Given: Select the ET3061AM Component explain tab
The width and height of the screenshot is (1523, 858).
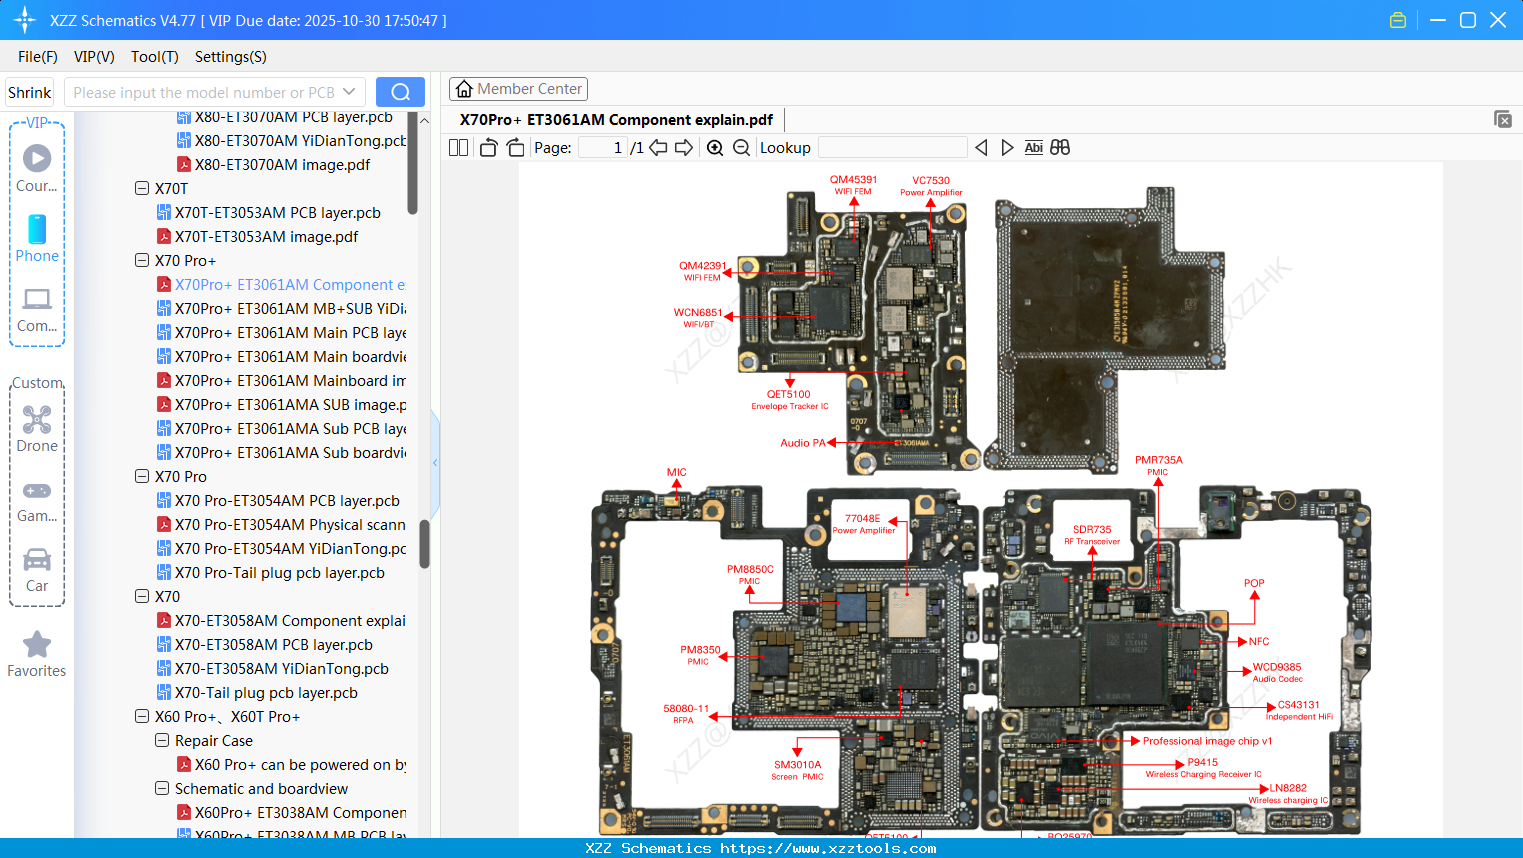Looking at the screenshot, I should click(x=617, y=119).
